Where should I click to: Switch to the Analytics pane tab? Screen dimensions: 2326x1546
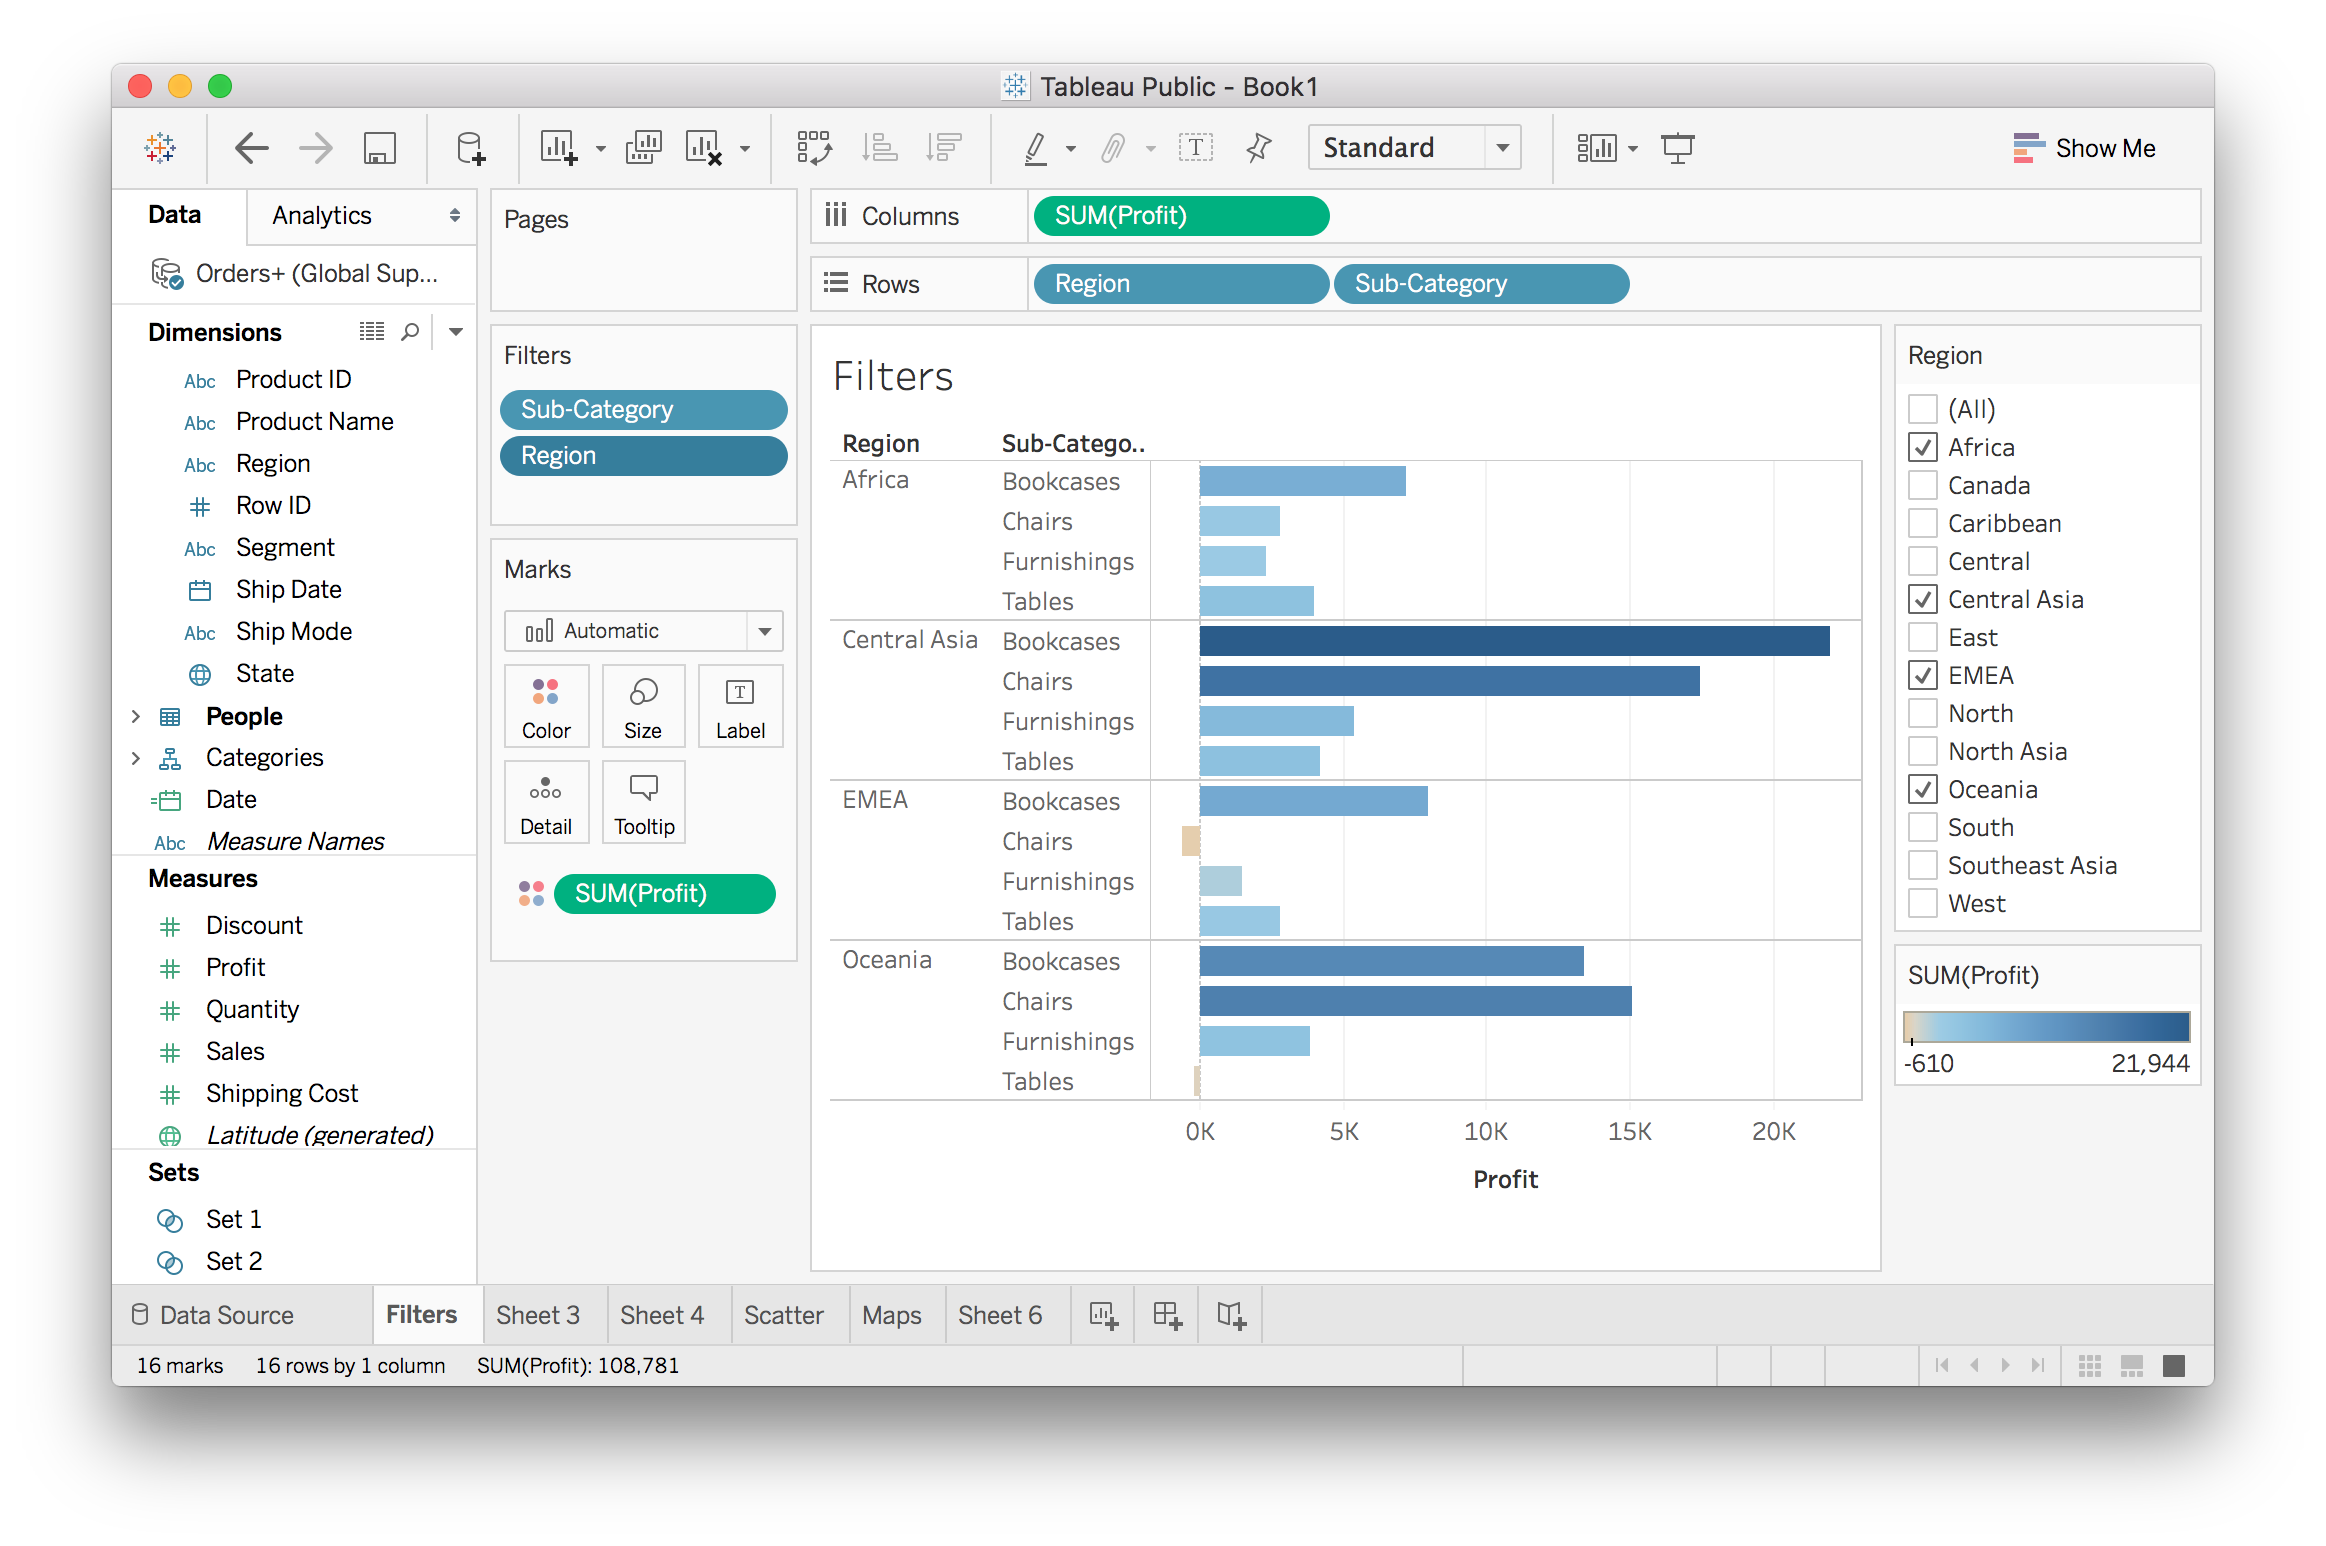322,216
